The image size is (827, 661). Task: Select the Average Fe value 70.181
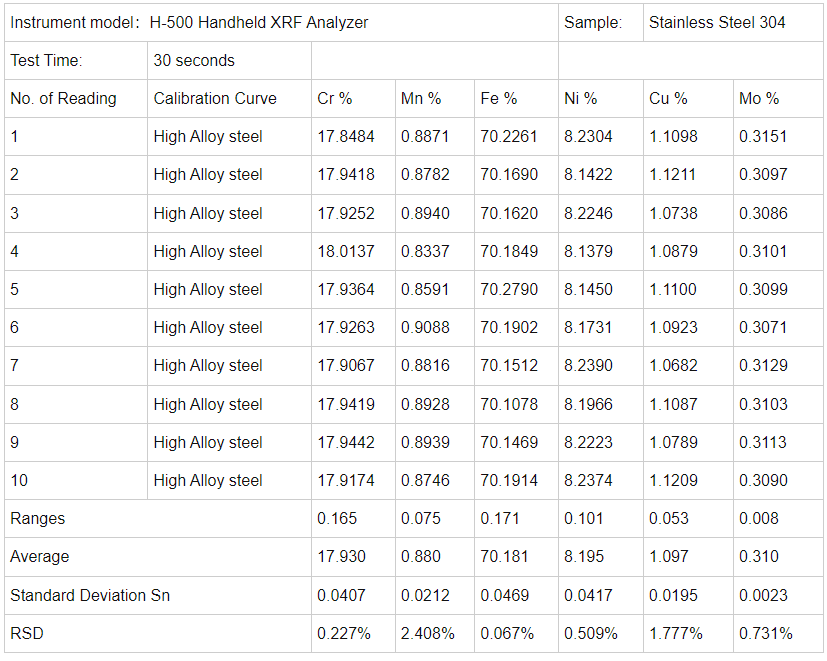click(505, 556)
